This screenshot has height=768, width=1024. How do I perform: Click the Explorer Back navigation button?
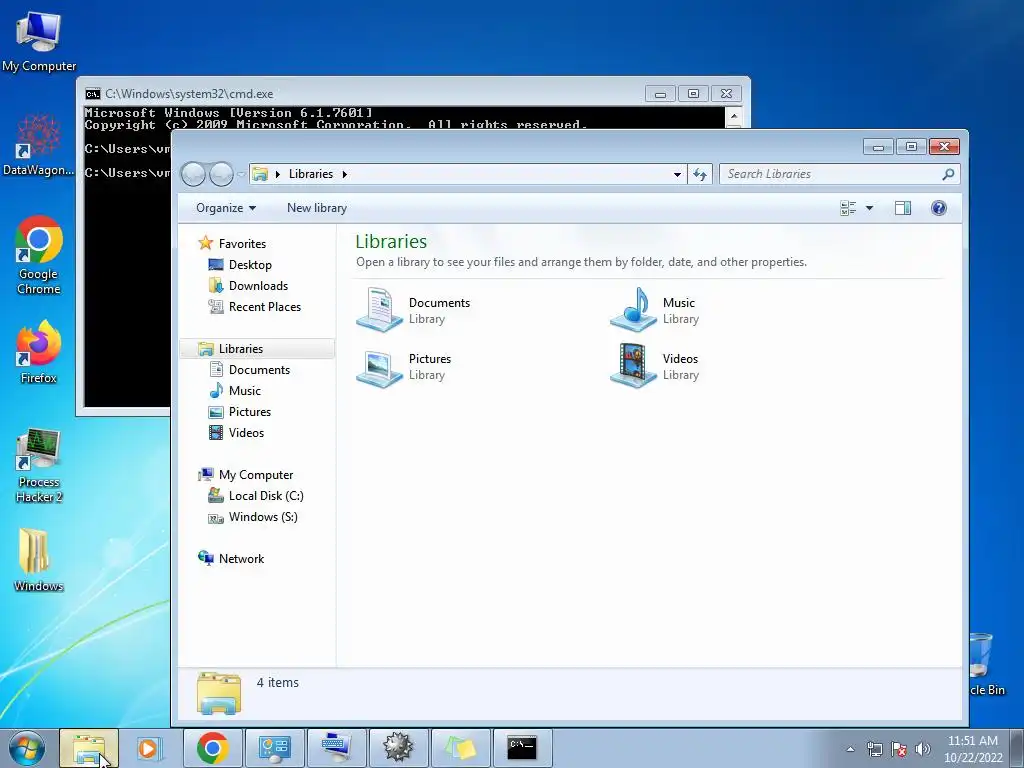coord(194,174)
